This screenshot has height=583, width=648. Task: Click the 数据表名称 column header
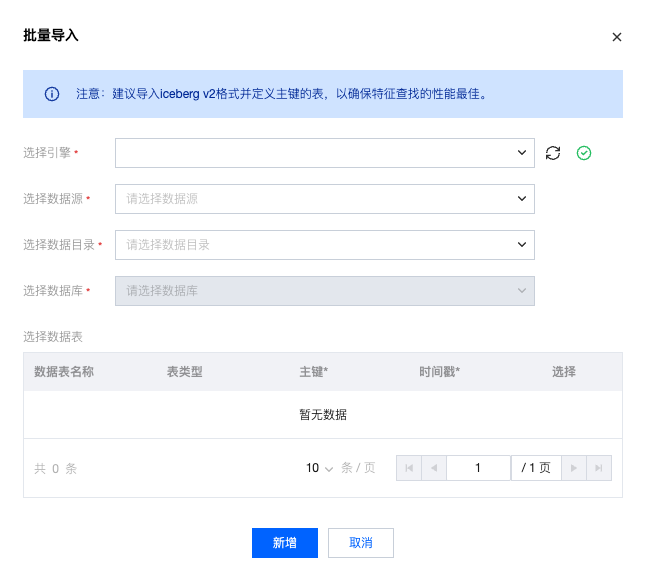[x=64, y=372]
